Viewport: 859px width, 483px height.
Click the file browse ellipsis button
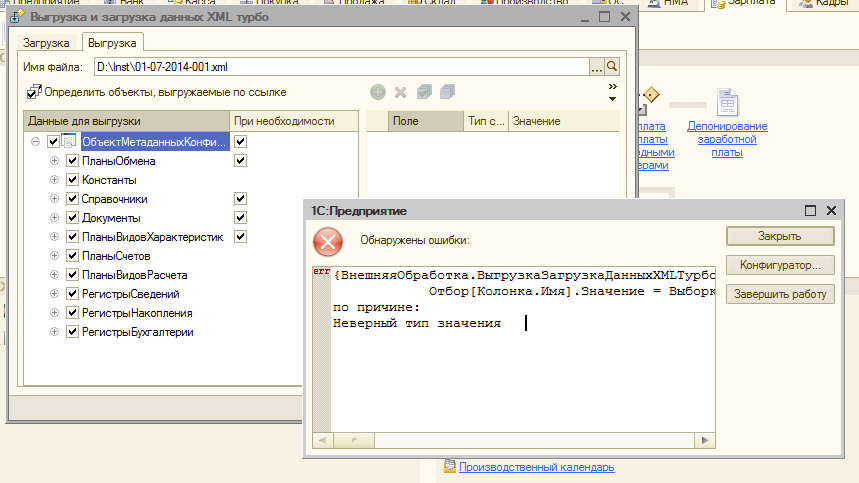tap(597, 67)
